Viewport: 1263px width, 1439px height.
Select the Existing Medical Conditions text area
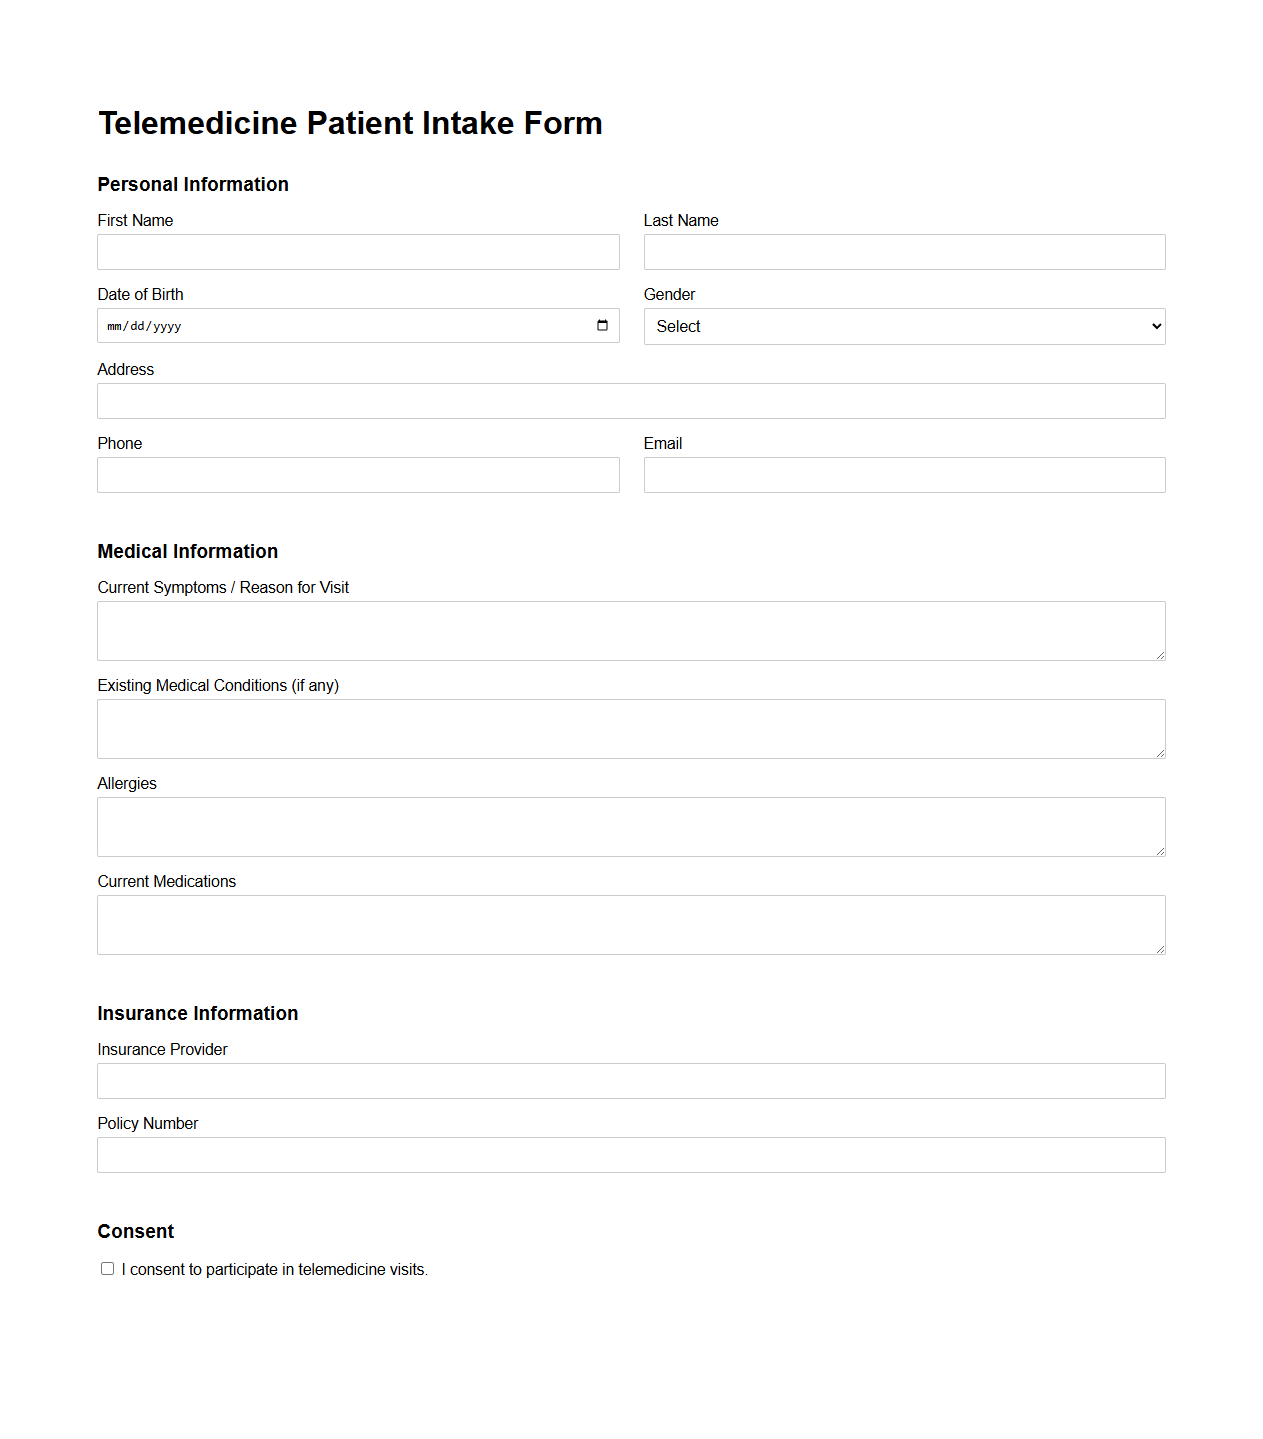[630, 728]
